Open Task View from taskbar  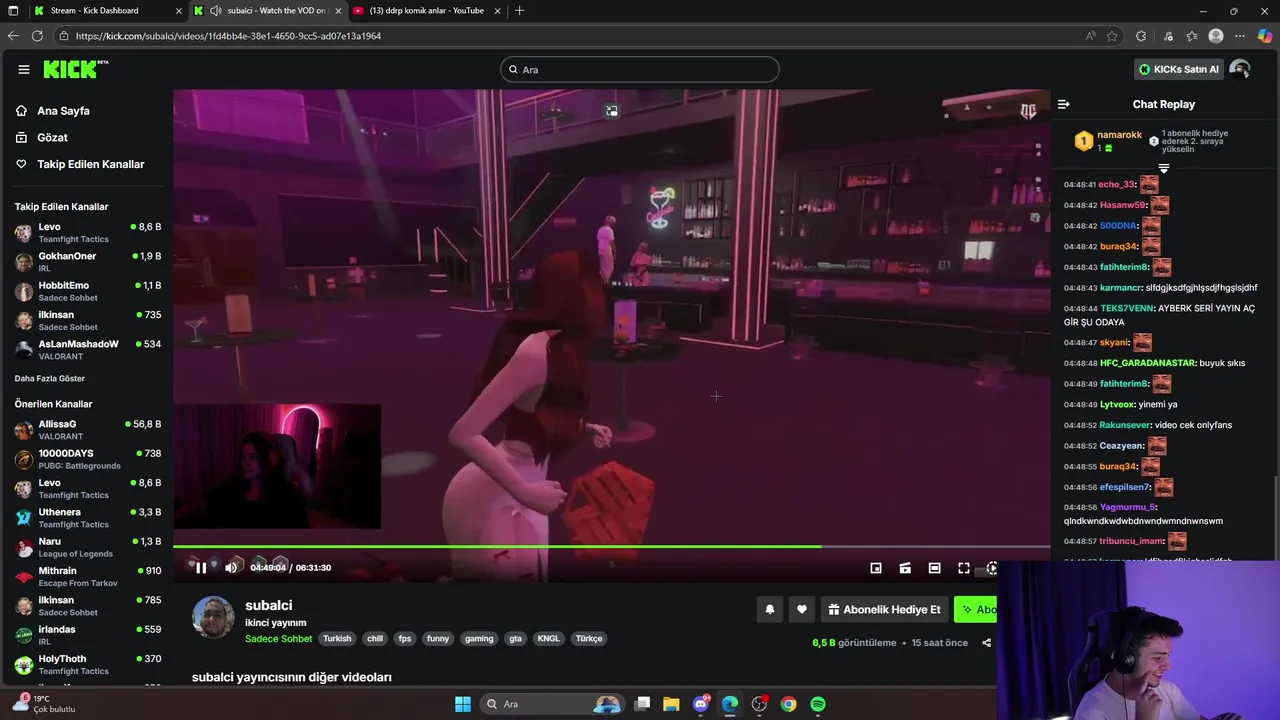tap(643, 704)
